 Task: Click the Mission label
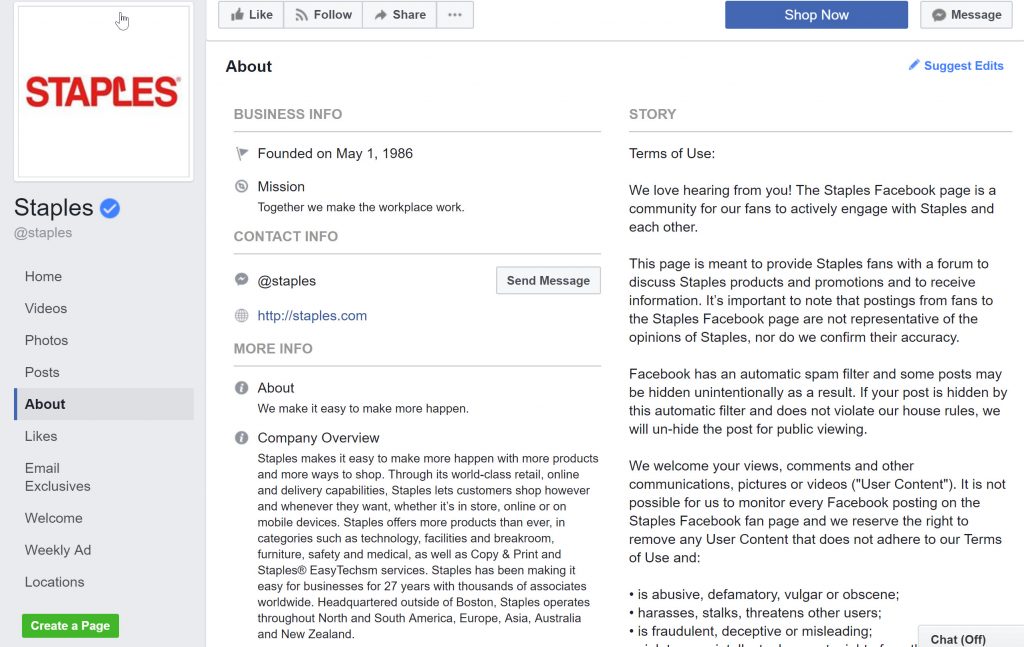[281, 186]
